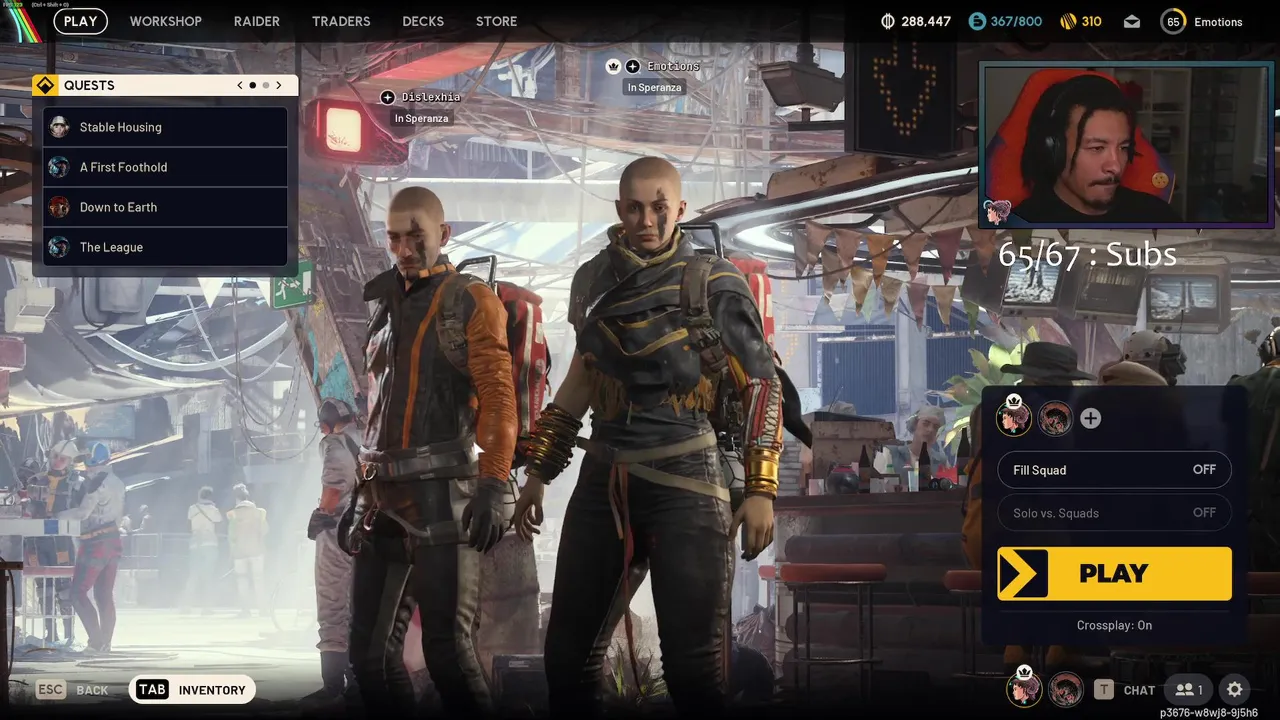Select the Dislexhia player nameplate
Screen dimensions: 1280x720
pyautogui.click(x=431, y=97)
